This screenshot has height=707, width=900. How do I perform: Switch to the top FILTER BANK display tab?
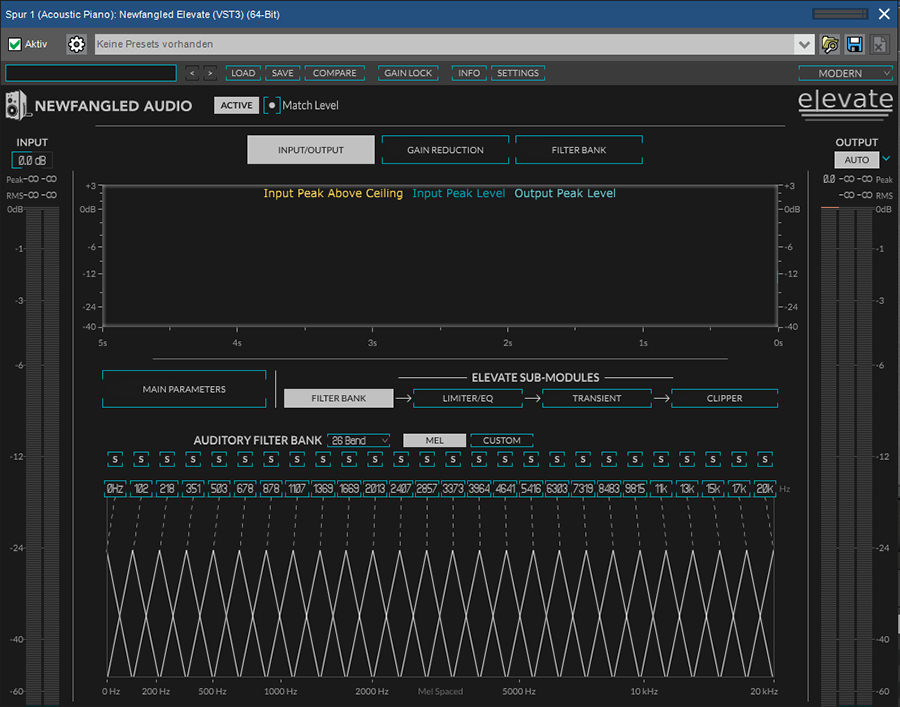coord(579,150)
